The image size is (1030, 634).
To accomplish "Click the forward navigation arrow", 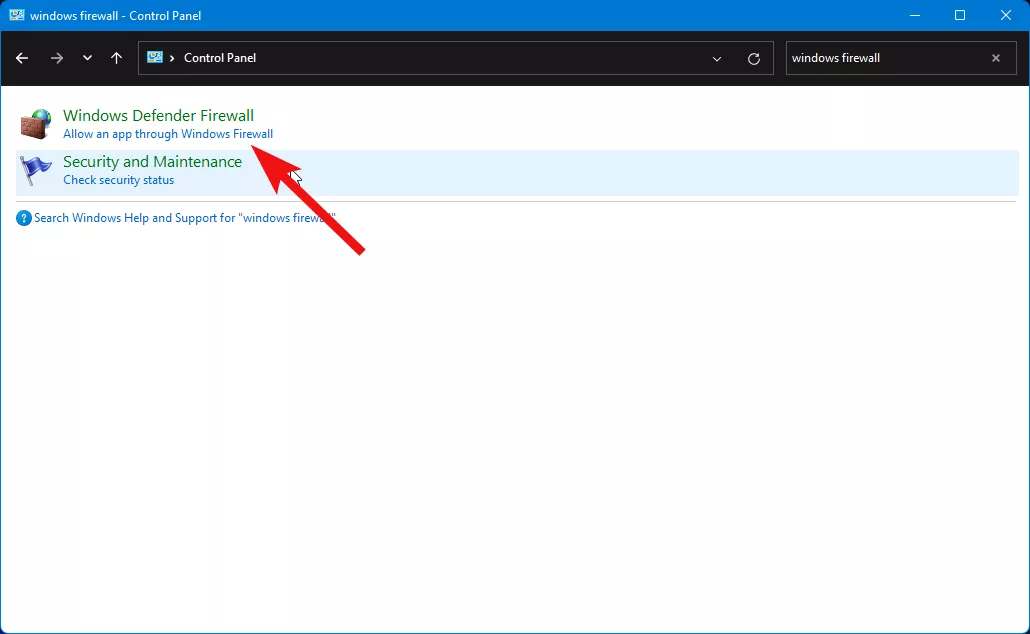I will coord(56,58).
